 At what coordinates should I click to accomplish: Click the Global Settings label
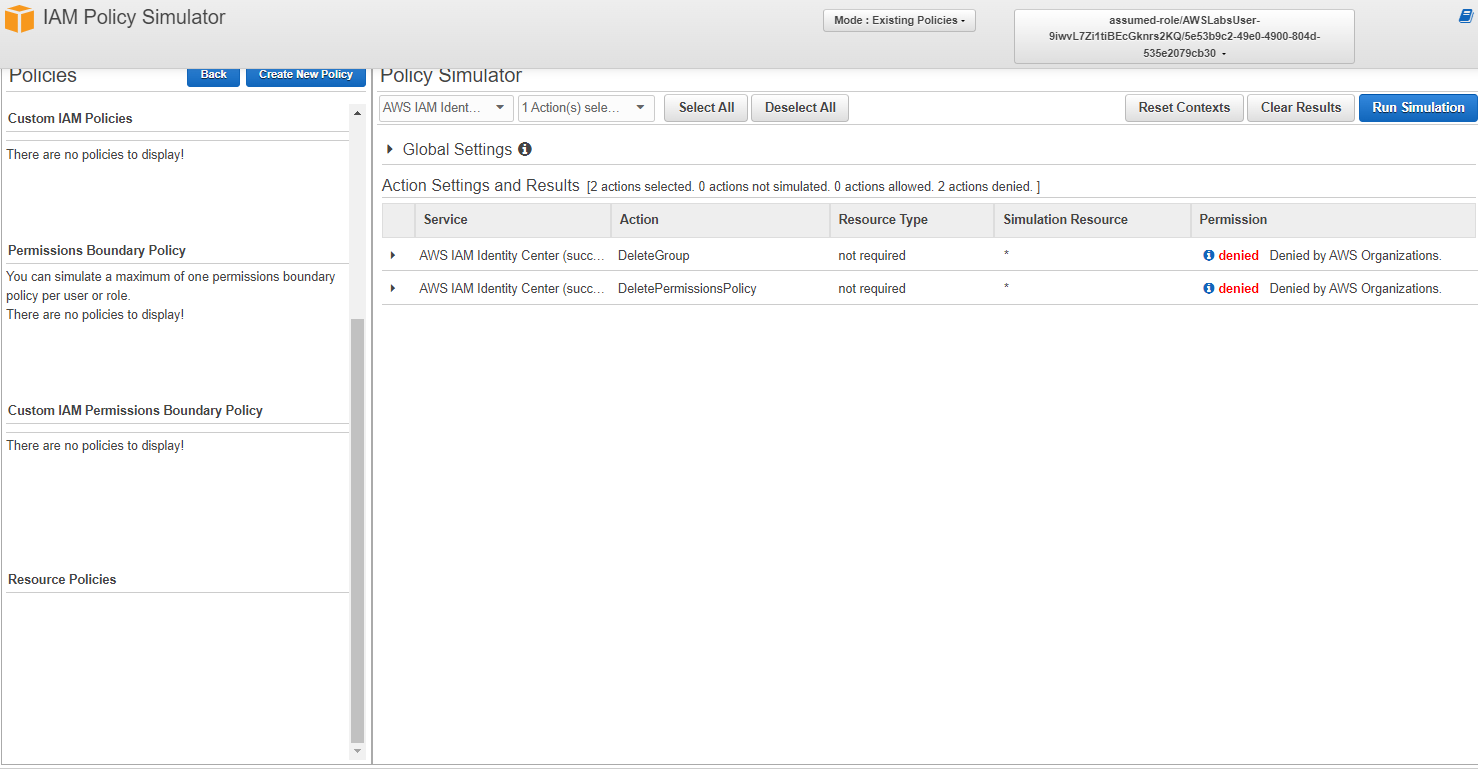click(x=457, y=149)
